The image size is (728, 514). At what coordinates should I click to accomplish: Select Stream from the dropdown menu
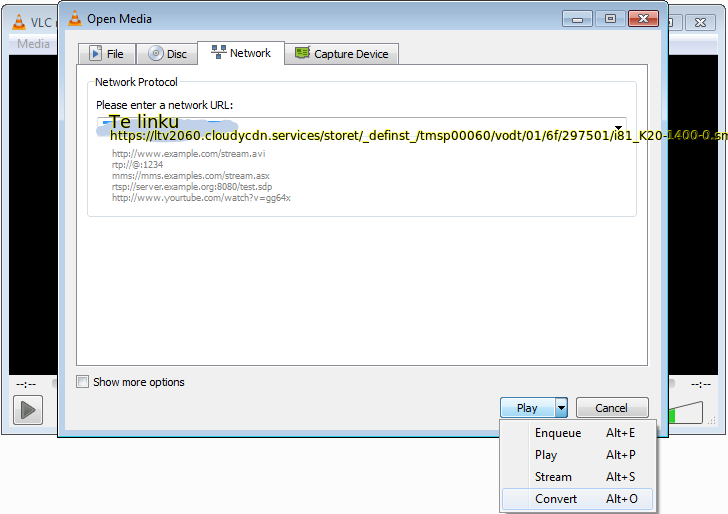[578, 477]
